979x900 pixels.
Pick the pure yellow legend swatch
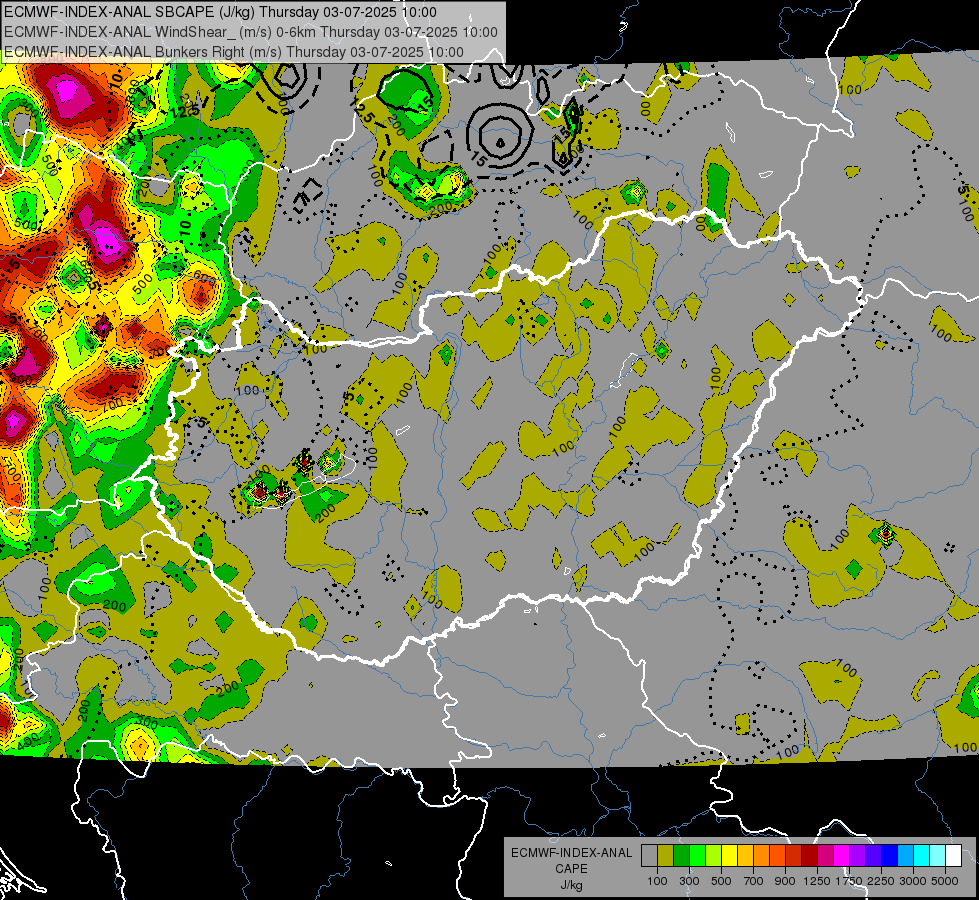click(730, 855)
